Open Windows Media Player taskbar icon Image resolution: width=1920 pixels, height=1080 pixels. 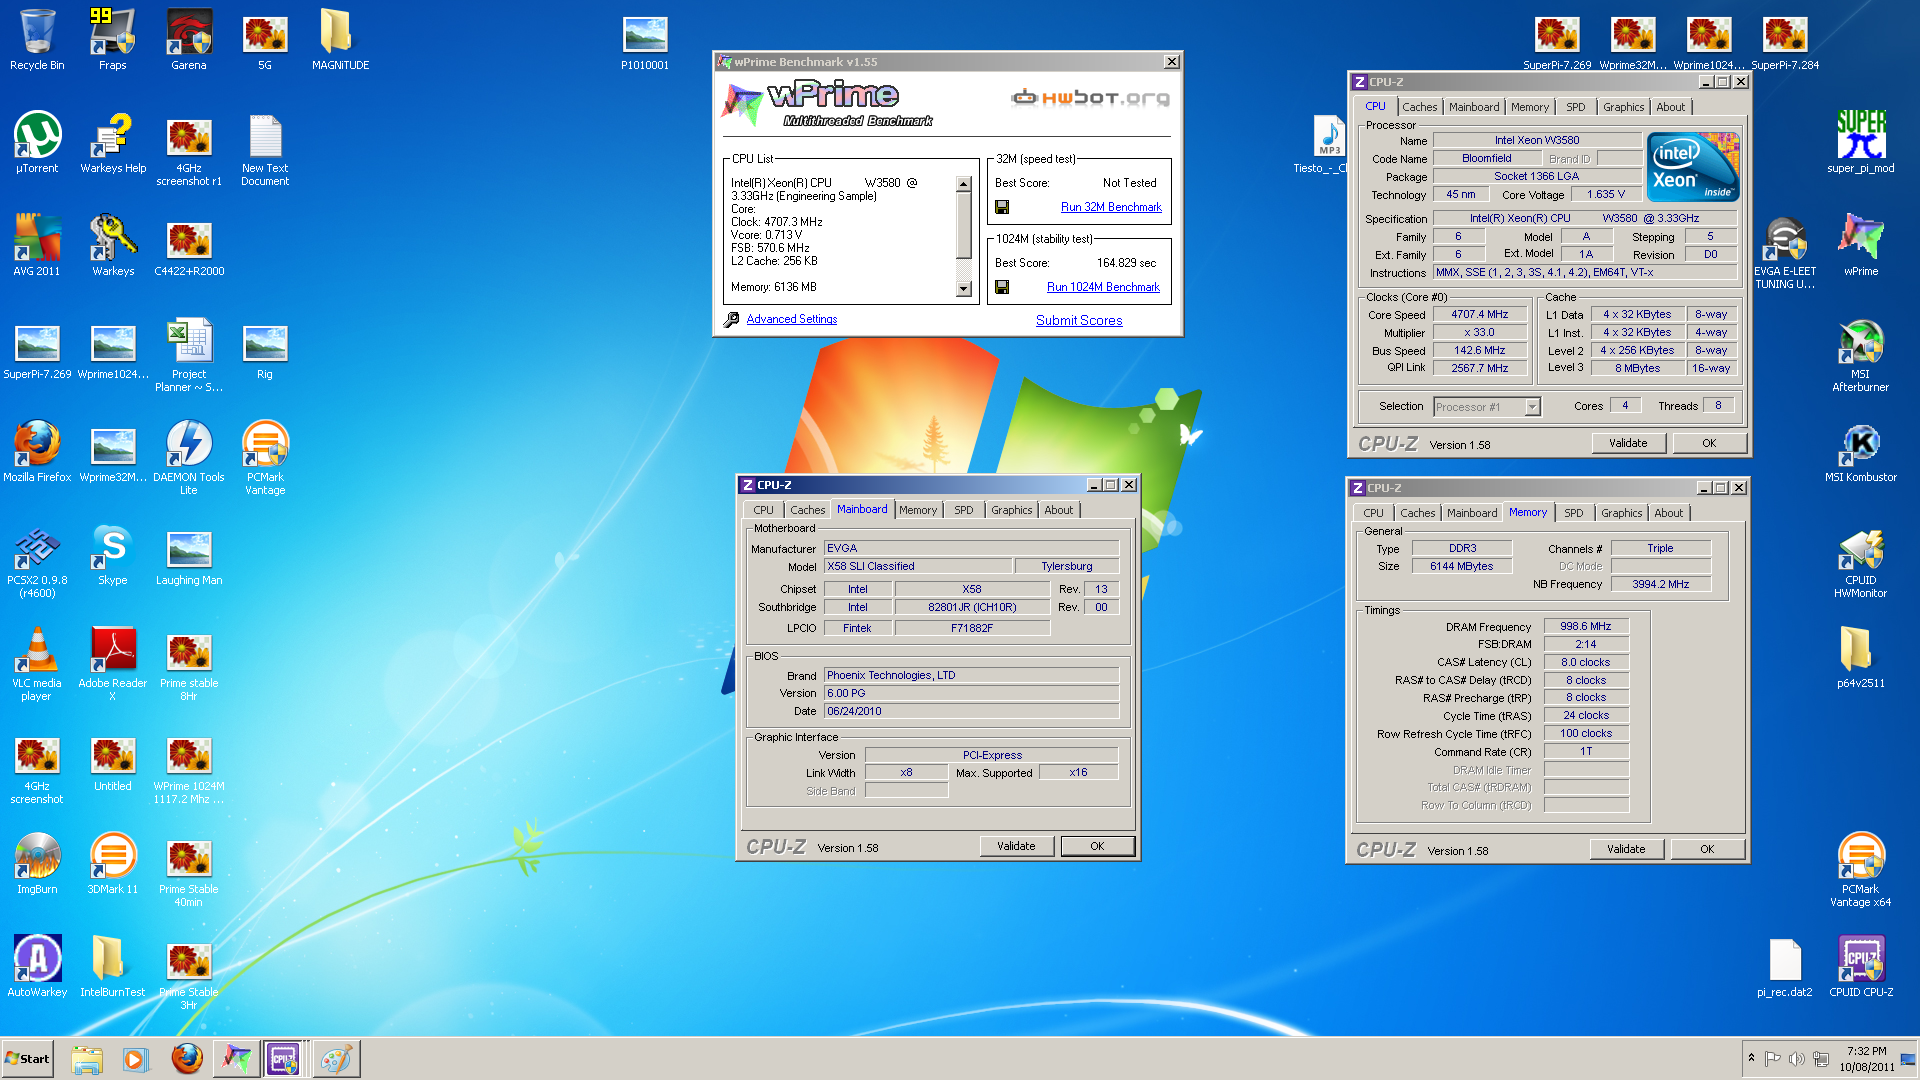tap(135, 1058)
